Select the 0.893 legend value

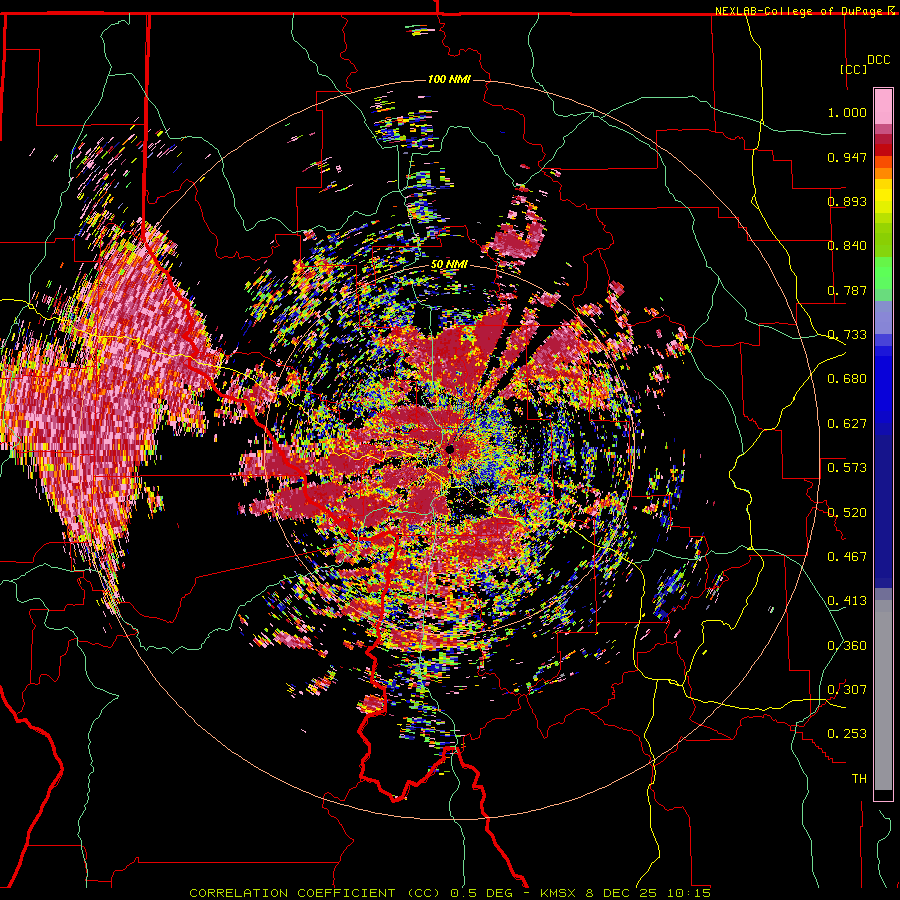[x=847, y=201]
